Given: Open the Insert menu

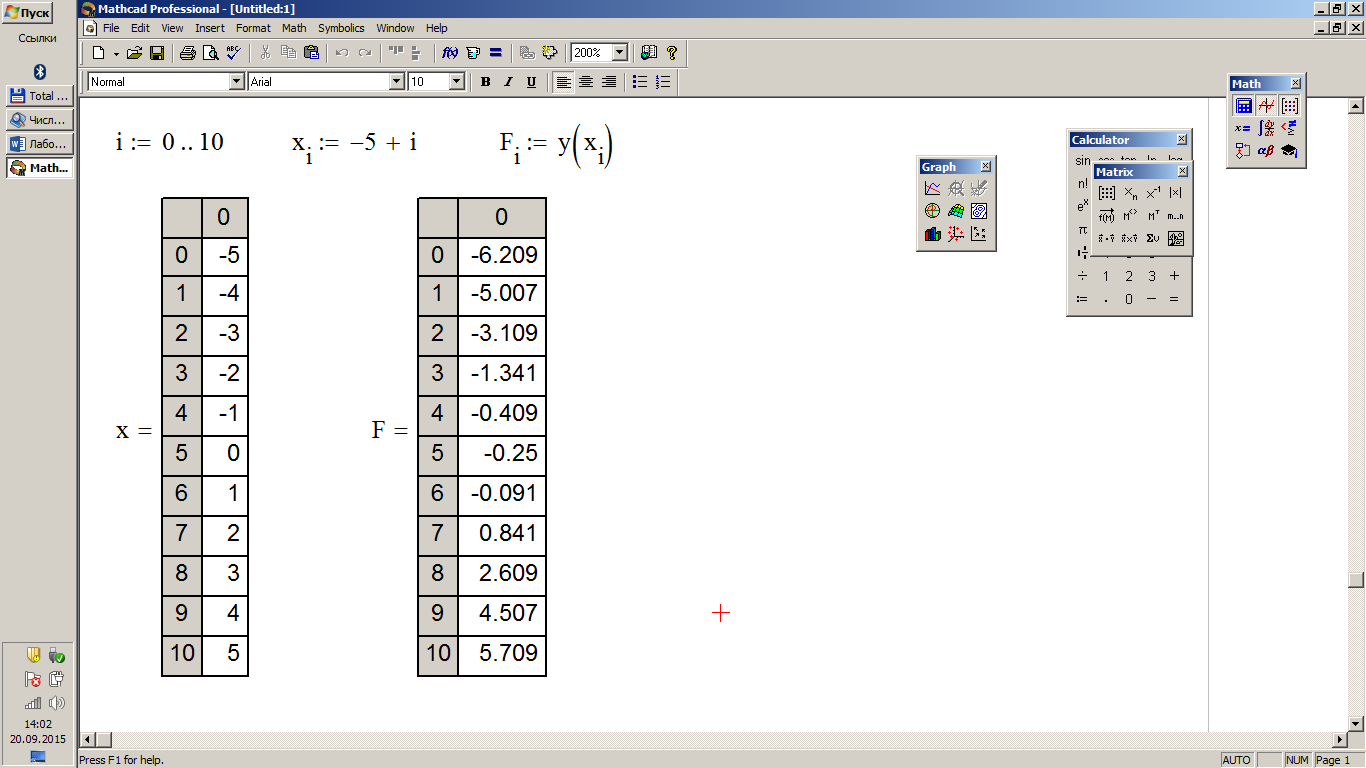Looking at the screenshot, I should click(x=210, y=28).
